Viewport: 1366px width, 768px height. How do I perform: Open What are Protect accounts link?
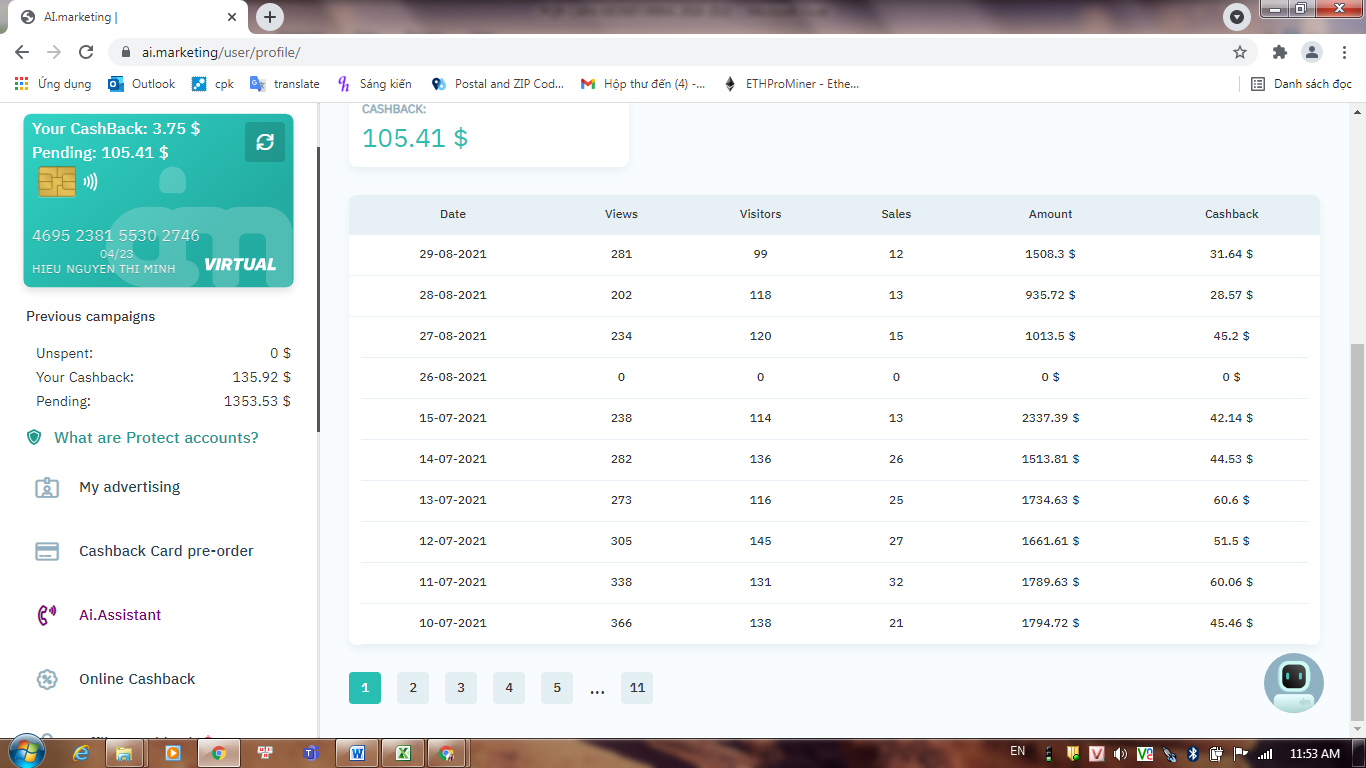click(x=156, y=438)
